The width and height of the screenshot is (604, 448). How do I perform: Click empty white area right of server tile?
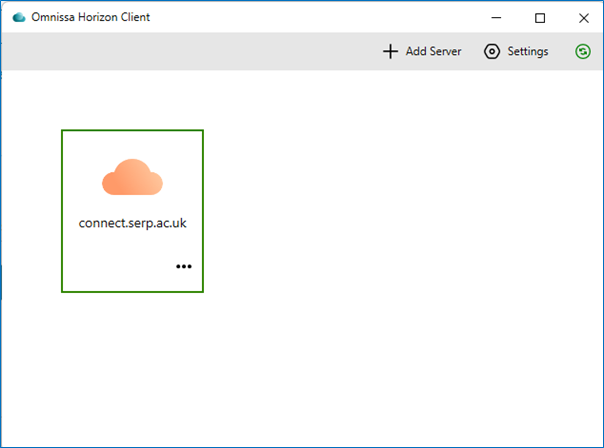pos(401,212)
